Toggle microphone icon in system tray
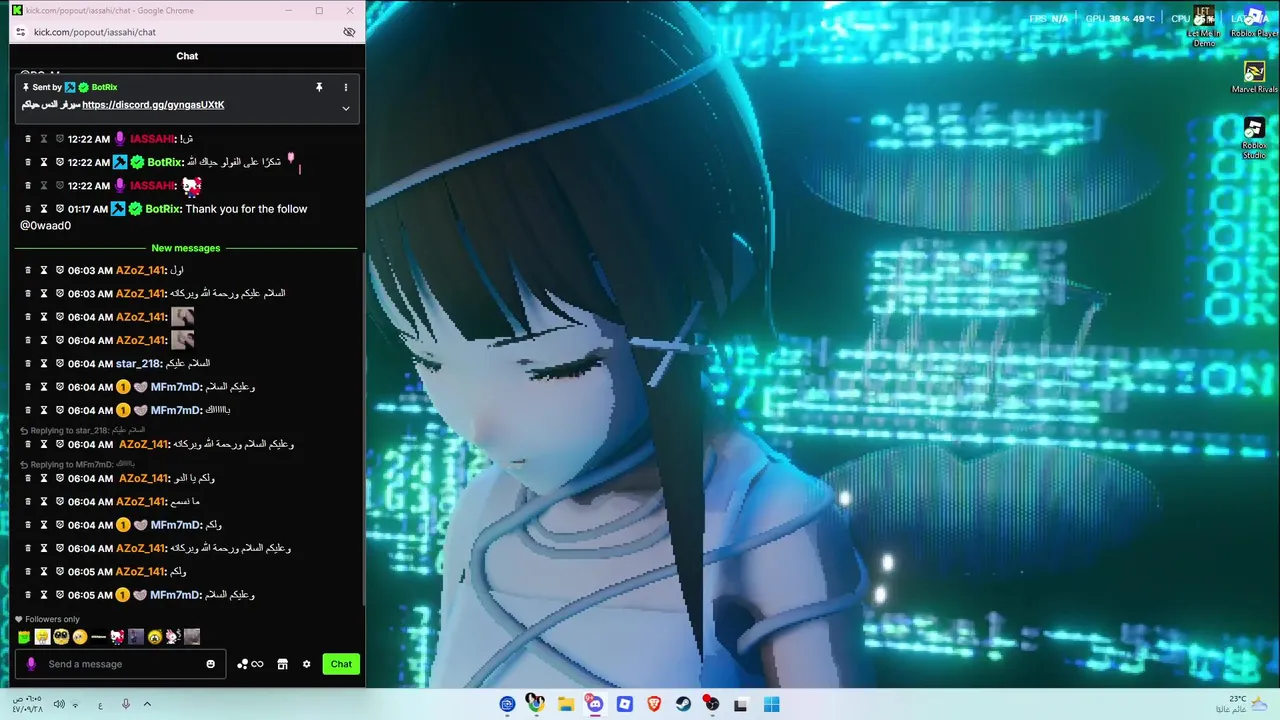 point(126,704)
